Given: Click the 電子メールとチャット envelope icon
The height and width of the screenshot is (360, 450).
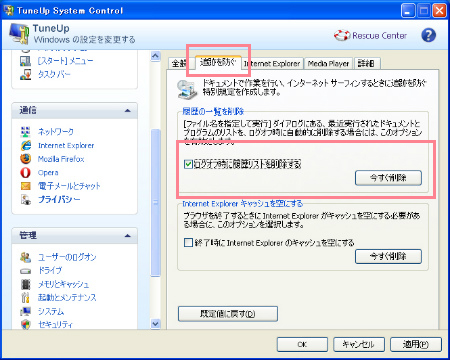Looking at the screenshot, I should point(26,186).
